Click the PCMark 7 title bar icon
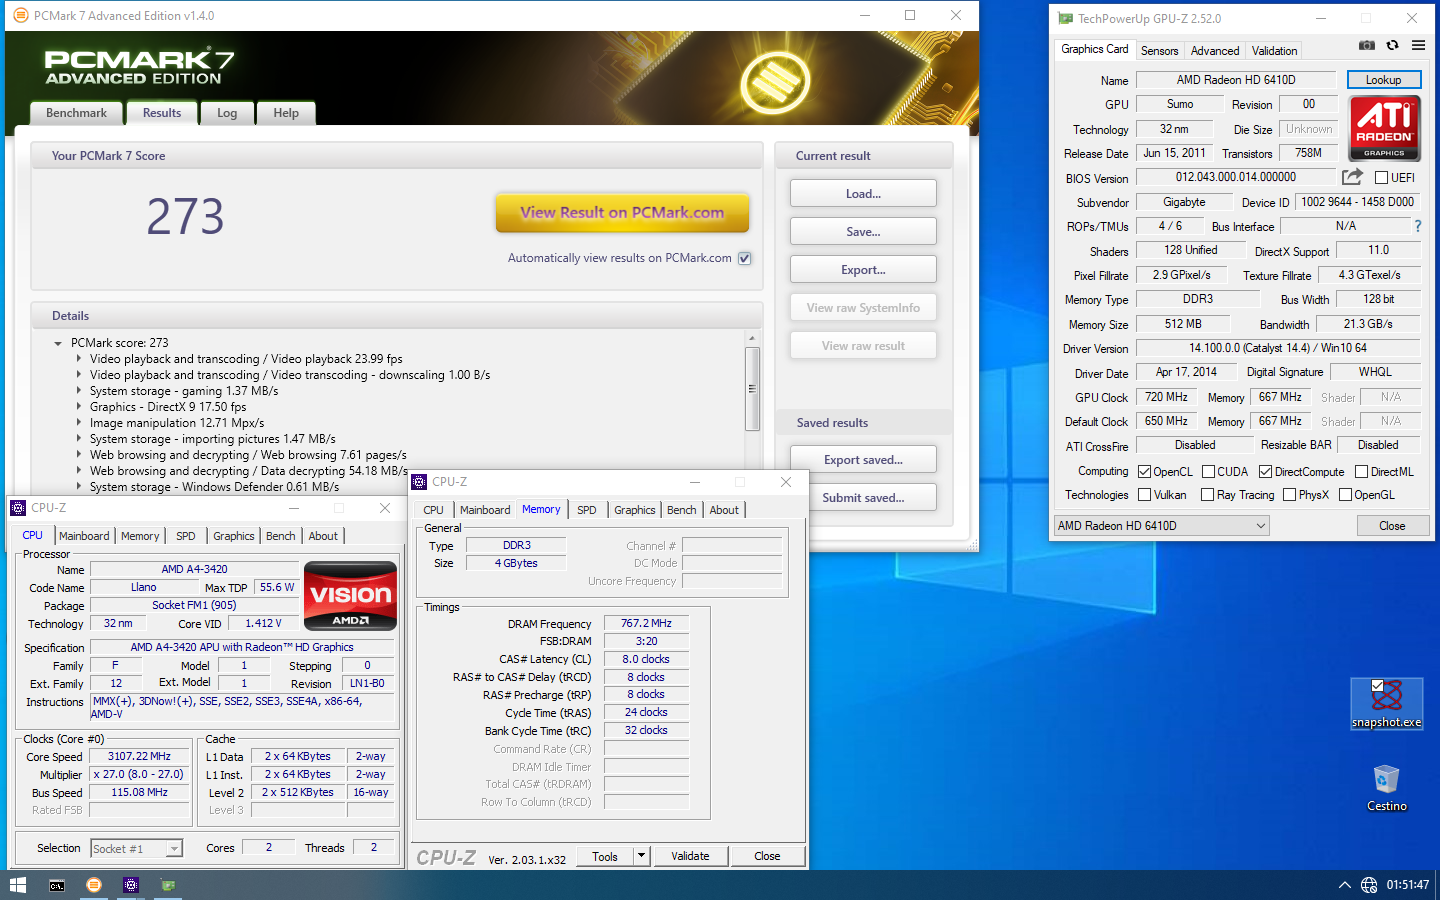The width and height of the screenshot is (1440, 900). pyautogui.click(x=21, y=16)
